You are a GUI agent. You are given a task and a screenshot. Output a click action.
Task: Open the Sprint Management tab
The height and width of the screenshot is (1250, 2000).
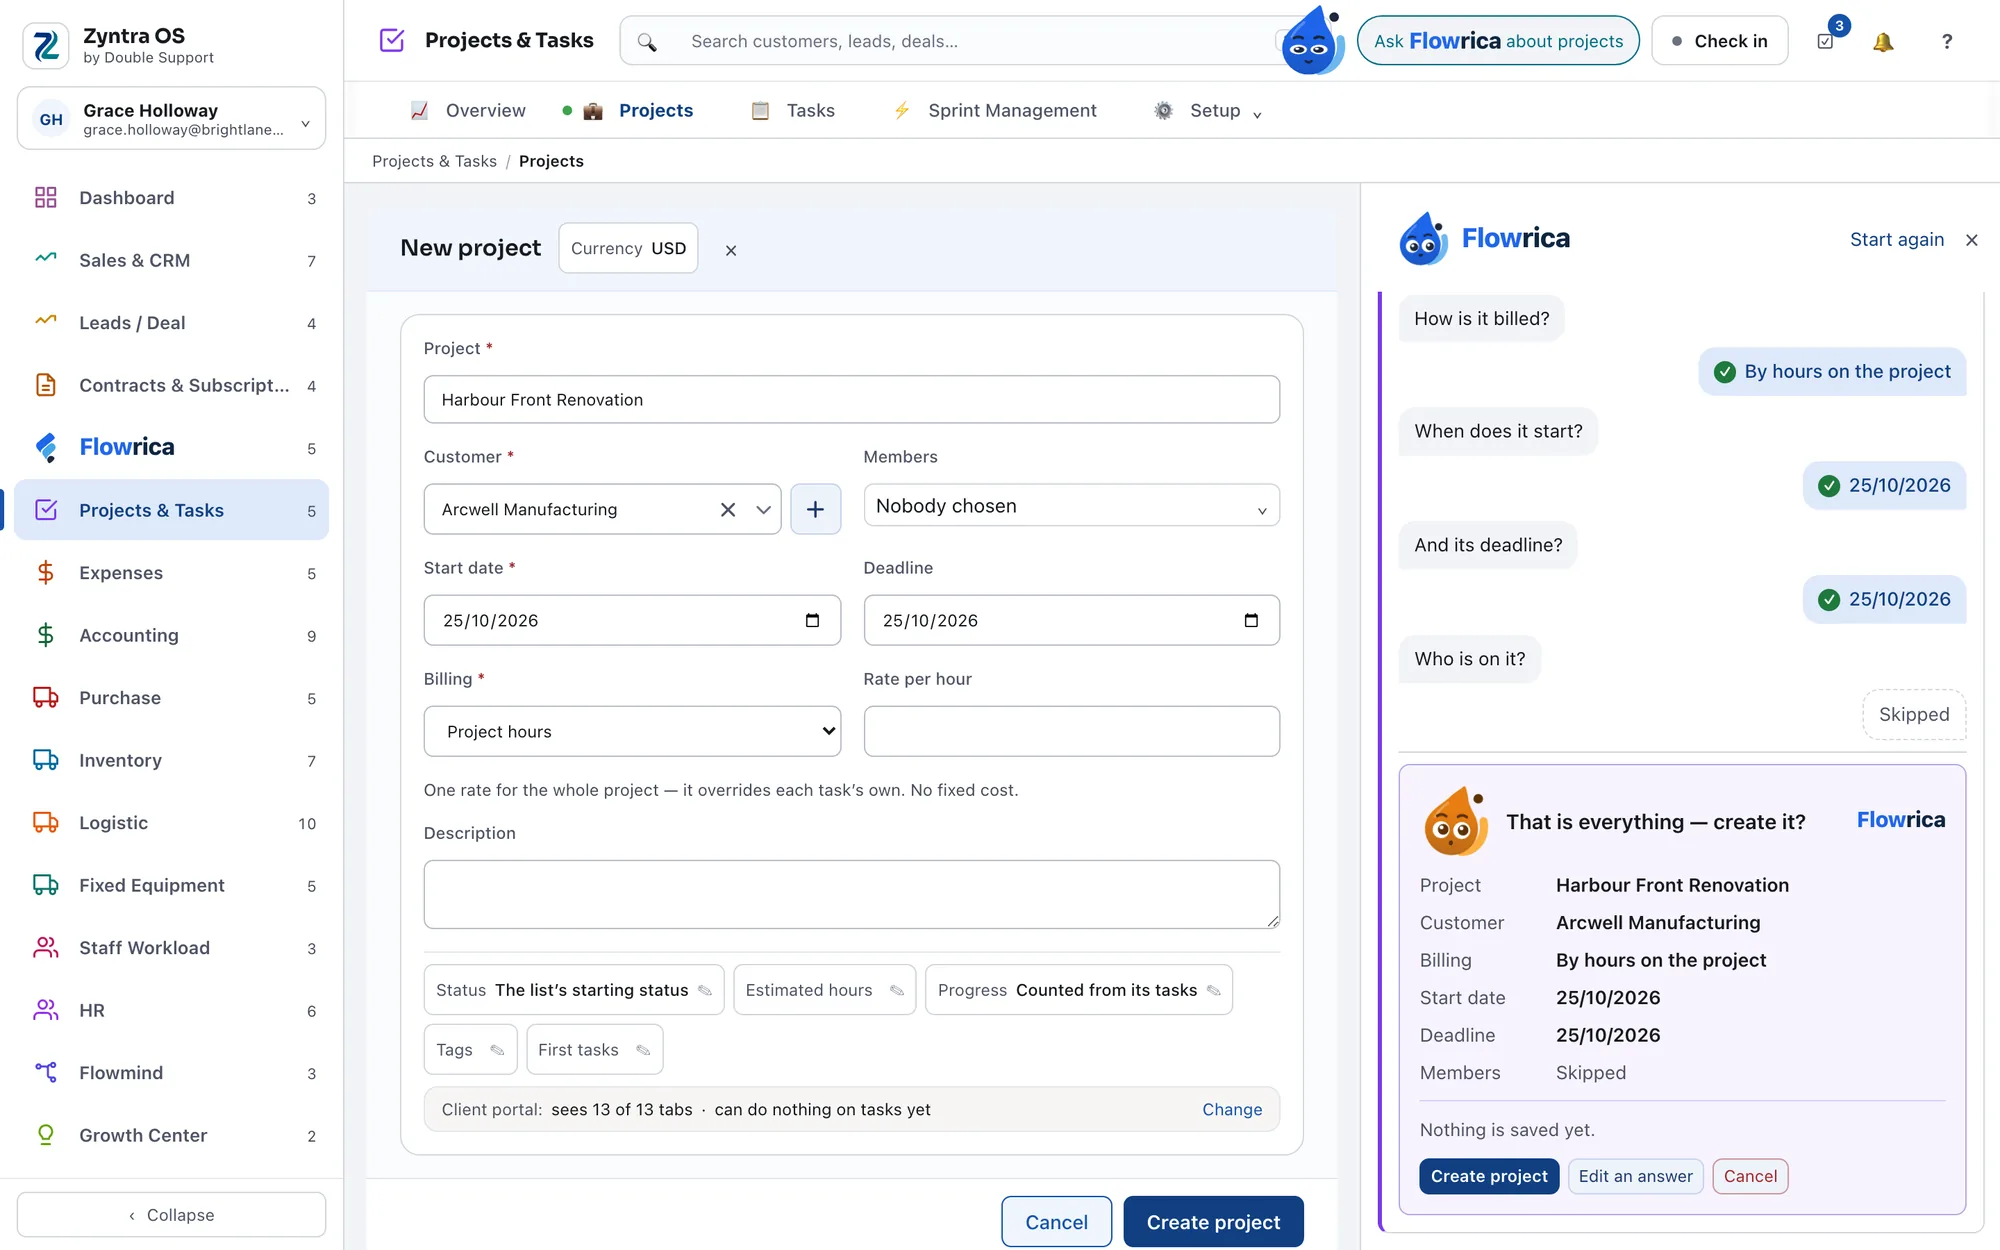(995, 111)
